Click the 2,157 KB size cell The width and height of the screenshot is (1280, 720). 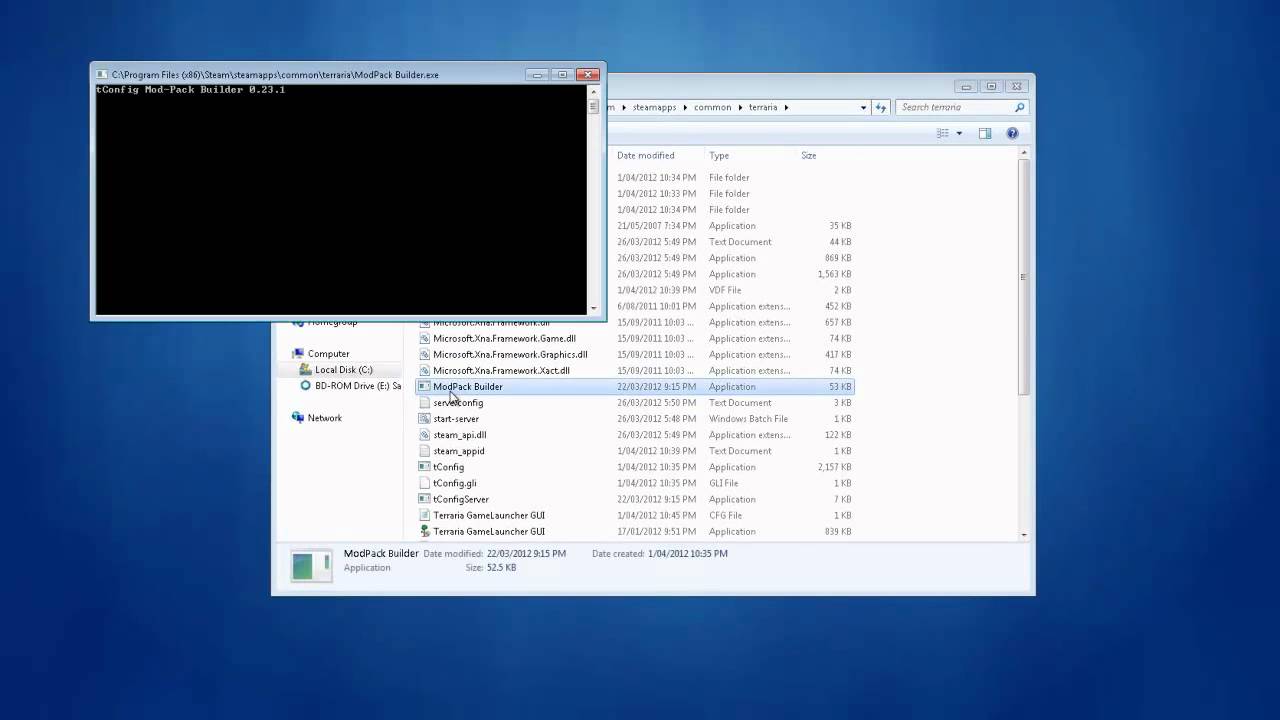click(834, 467)
